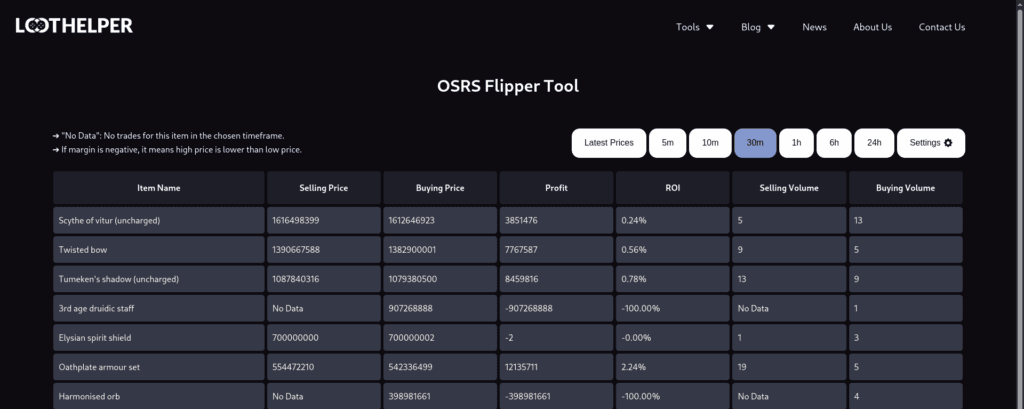Click the 3rd age druidic staff cell

159,308
